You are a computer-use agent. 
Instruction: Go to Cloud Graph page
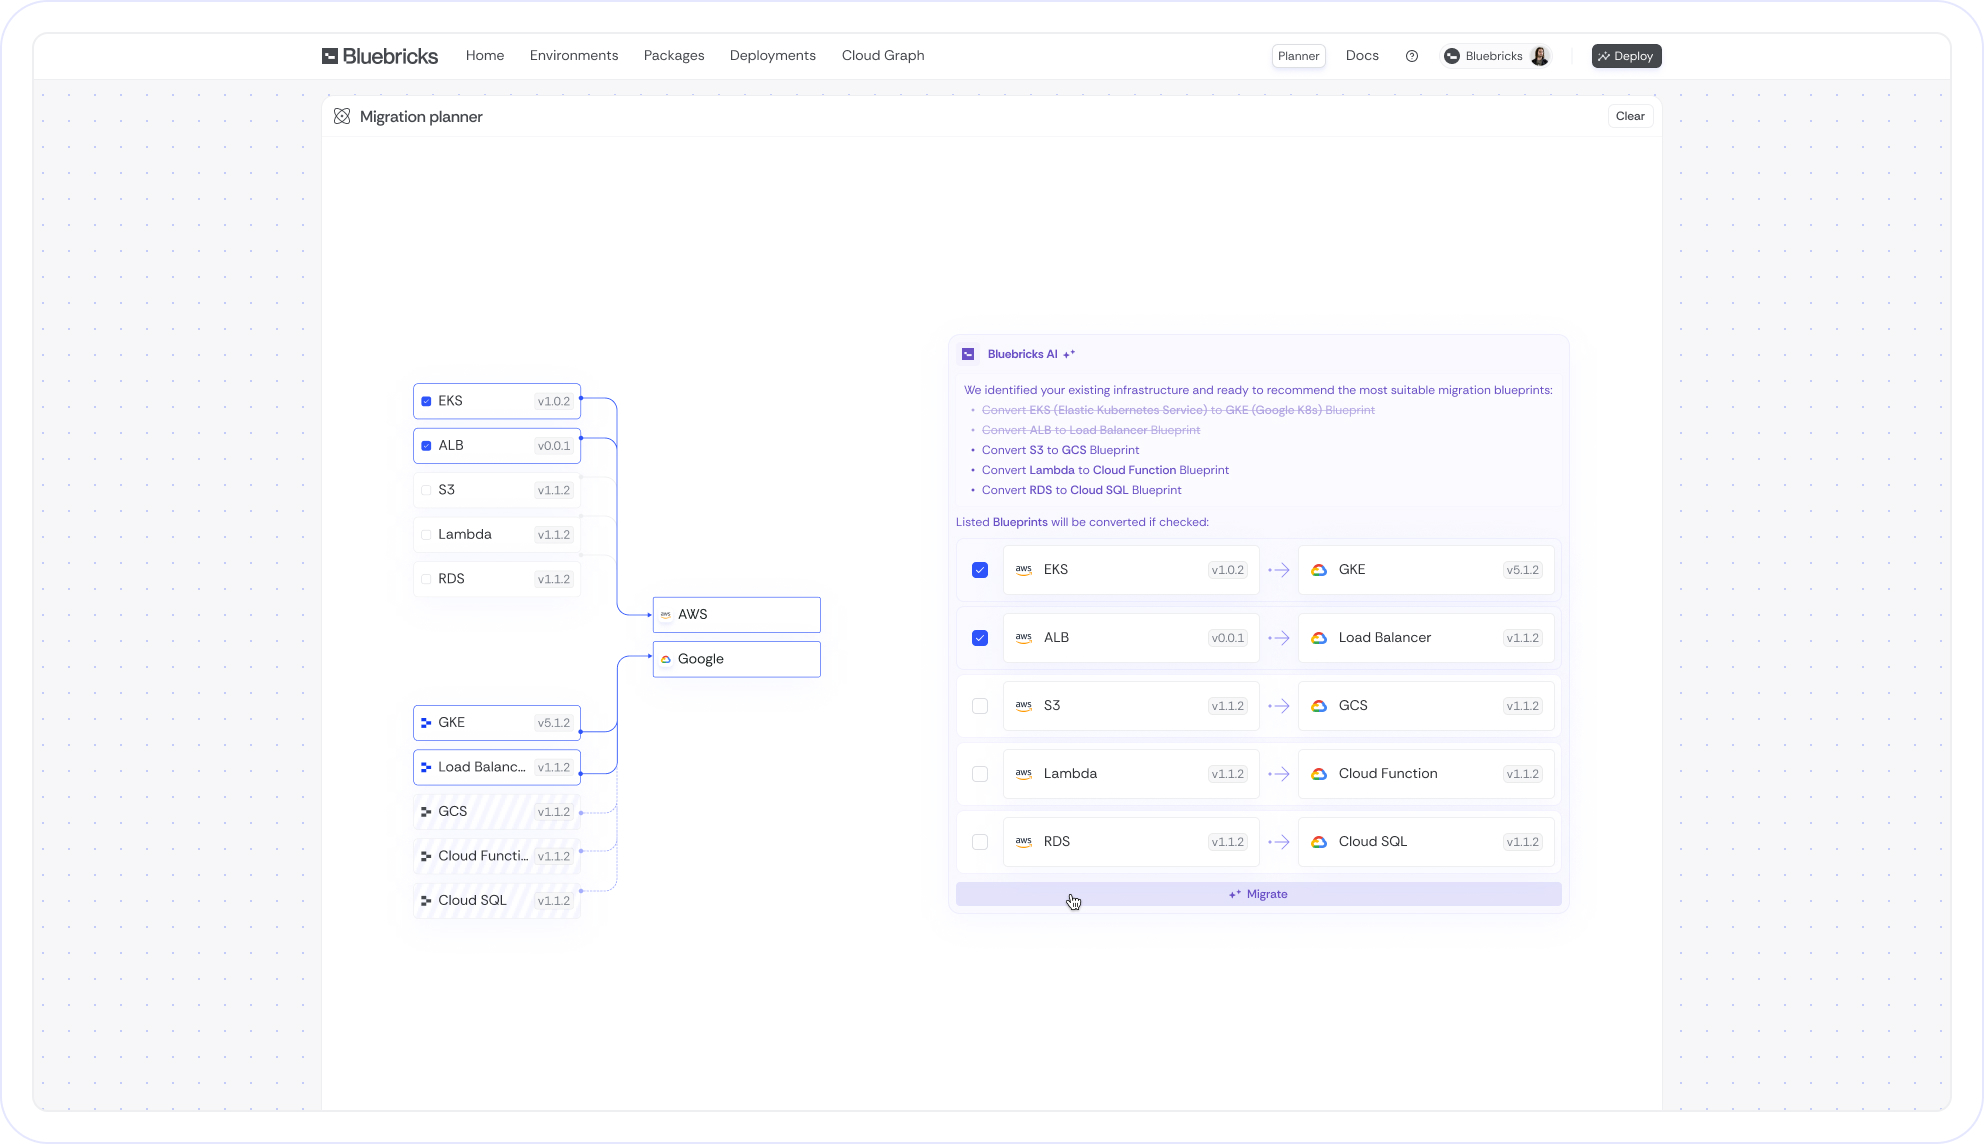pos(883,56)
